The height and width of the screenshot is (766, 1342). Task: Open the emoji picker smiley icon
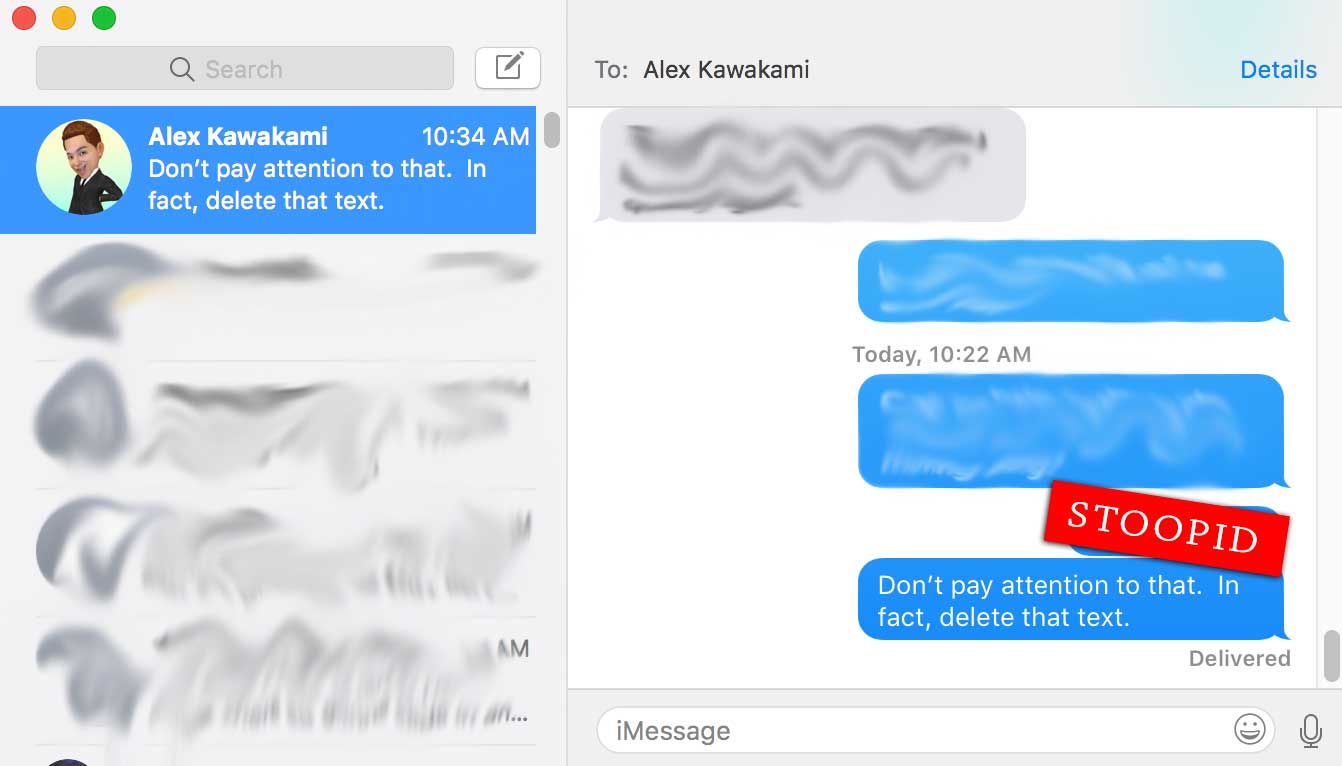coord(1250,730)
